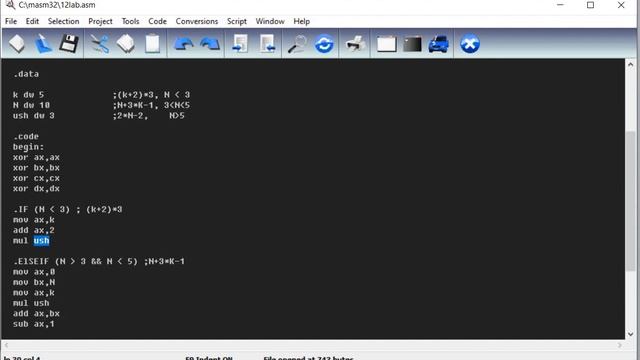Undo the last edit with the left arrow icon

tap(184, 44)
